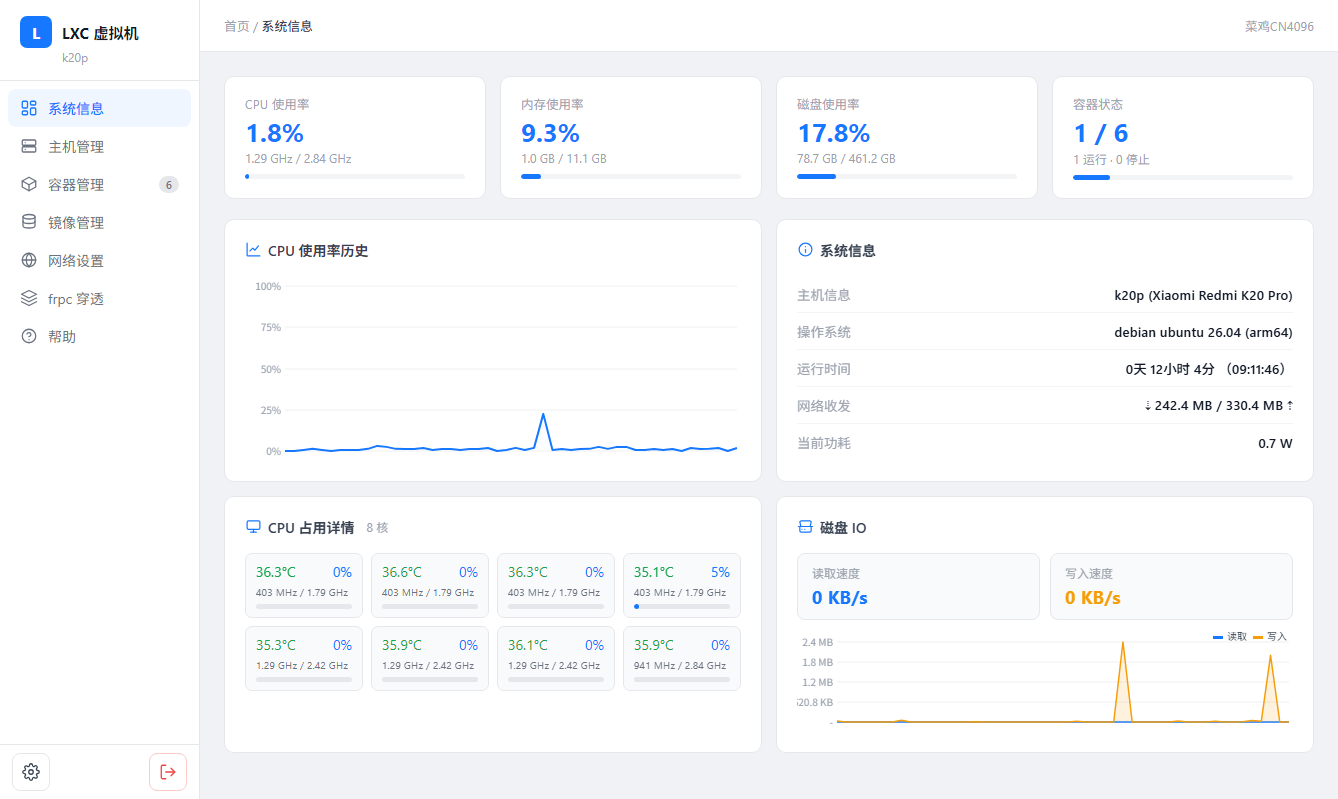
Task: Go to 首页 breadcrumb link
Action: click(x=237, y=26)
